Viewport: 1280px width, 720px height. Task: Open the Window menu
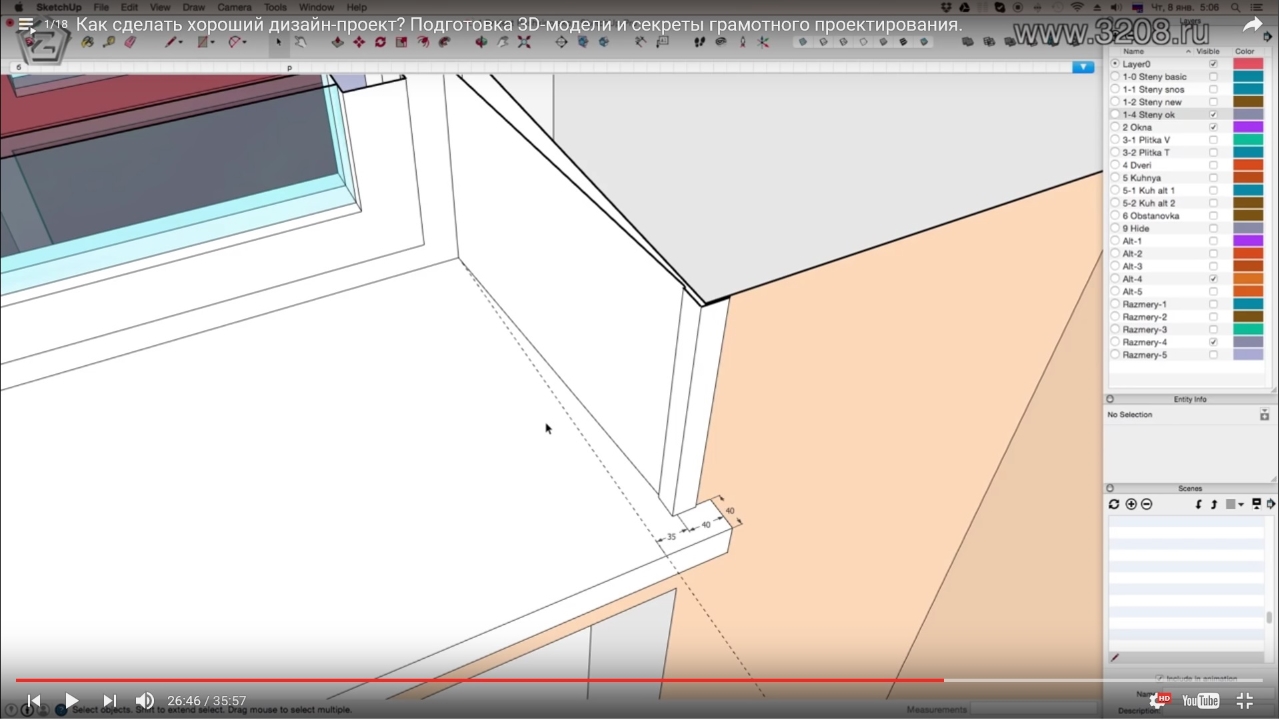coord(316,7)
